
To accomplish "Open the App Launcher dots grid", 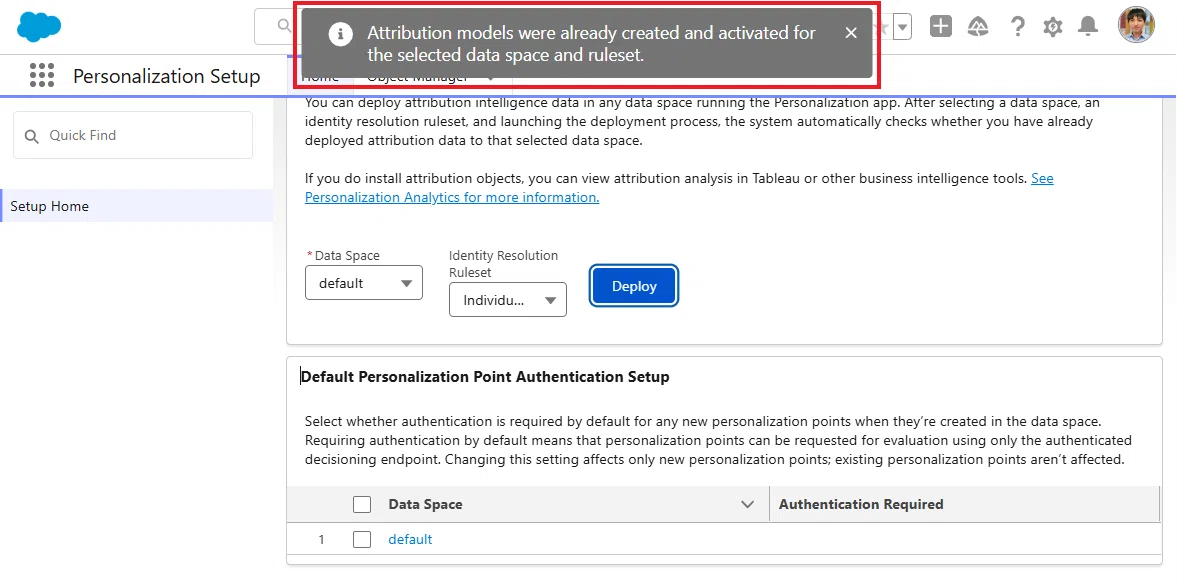I will tap(42, 75).
